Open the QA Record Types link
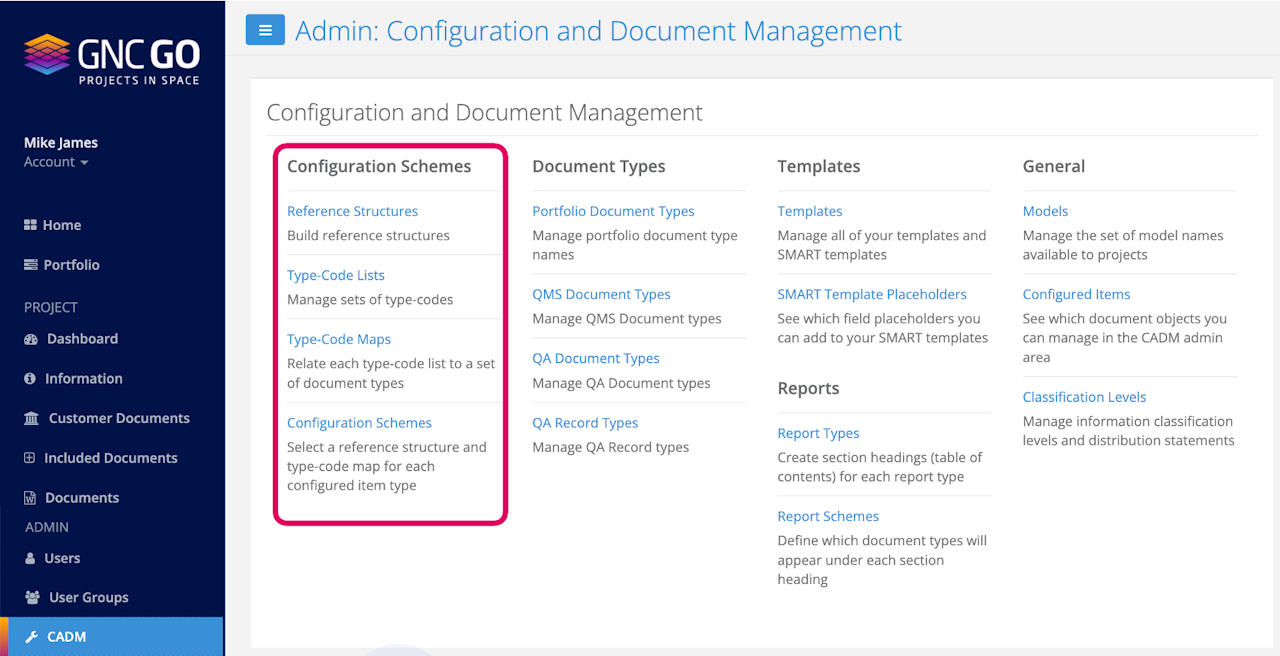The image size is (1280, 656). coord(585,423)
